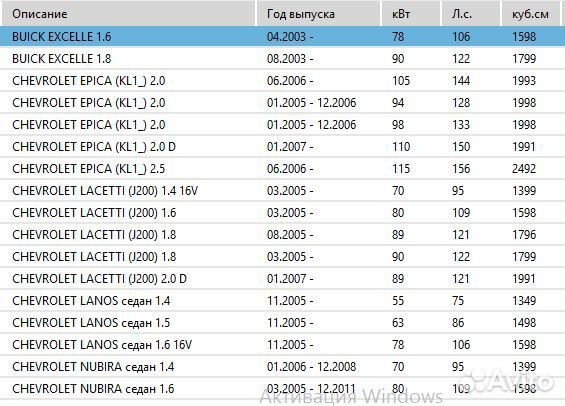Click the кВт column header

click(411, 14)
